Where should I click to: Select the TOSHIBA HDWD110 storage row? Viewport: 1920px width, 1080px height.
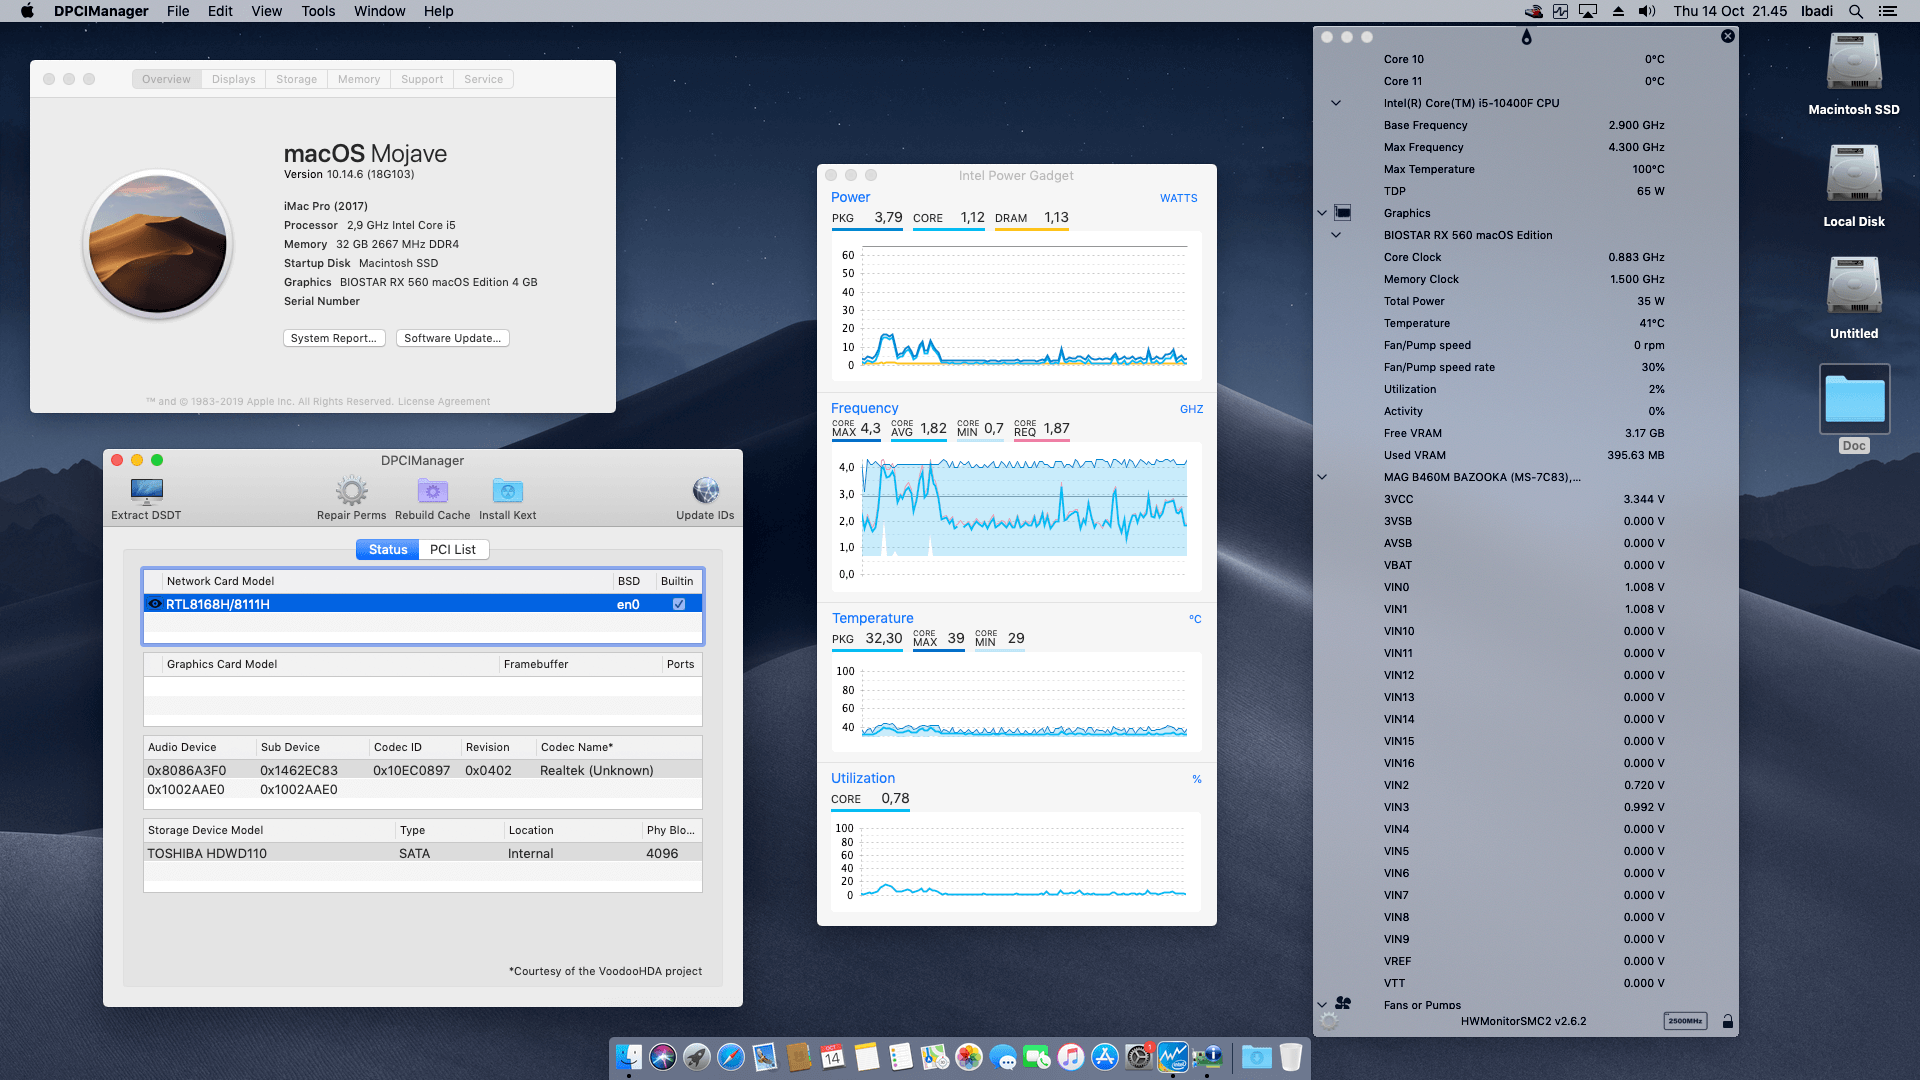click(423, 853)
